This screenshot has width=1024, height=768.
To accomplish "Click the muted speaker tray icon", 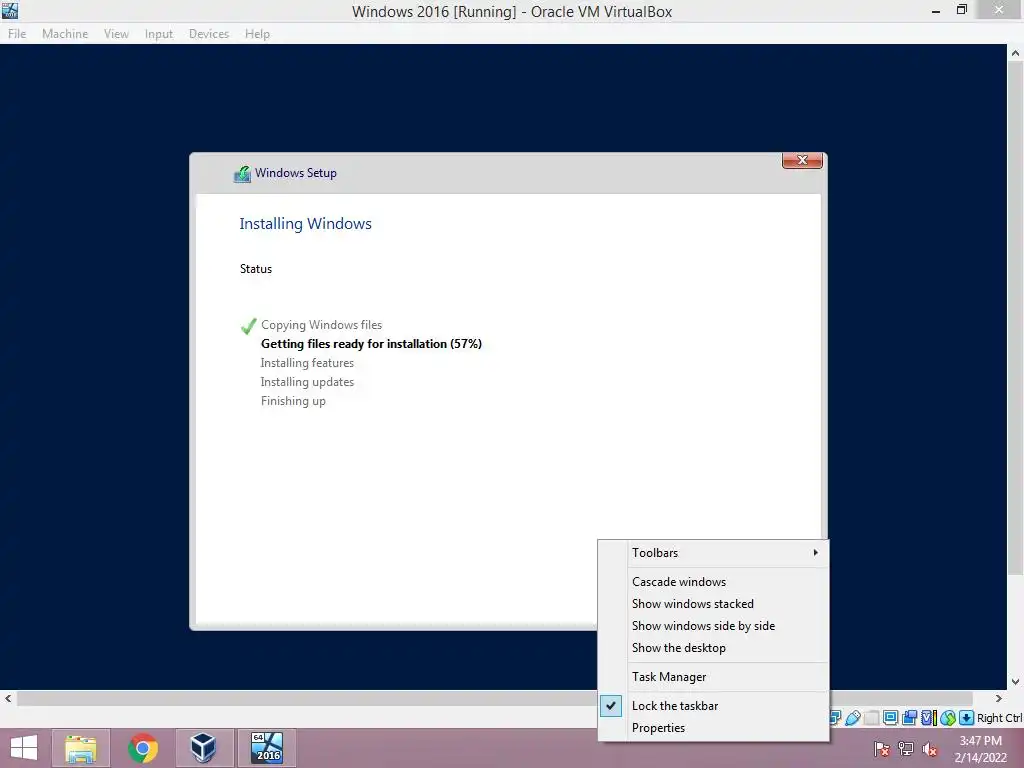I will point(930,749).
